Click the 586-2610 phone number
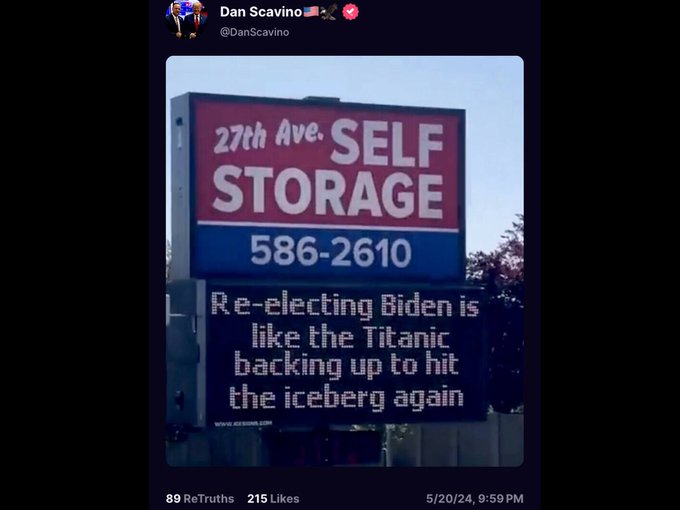 330,251
